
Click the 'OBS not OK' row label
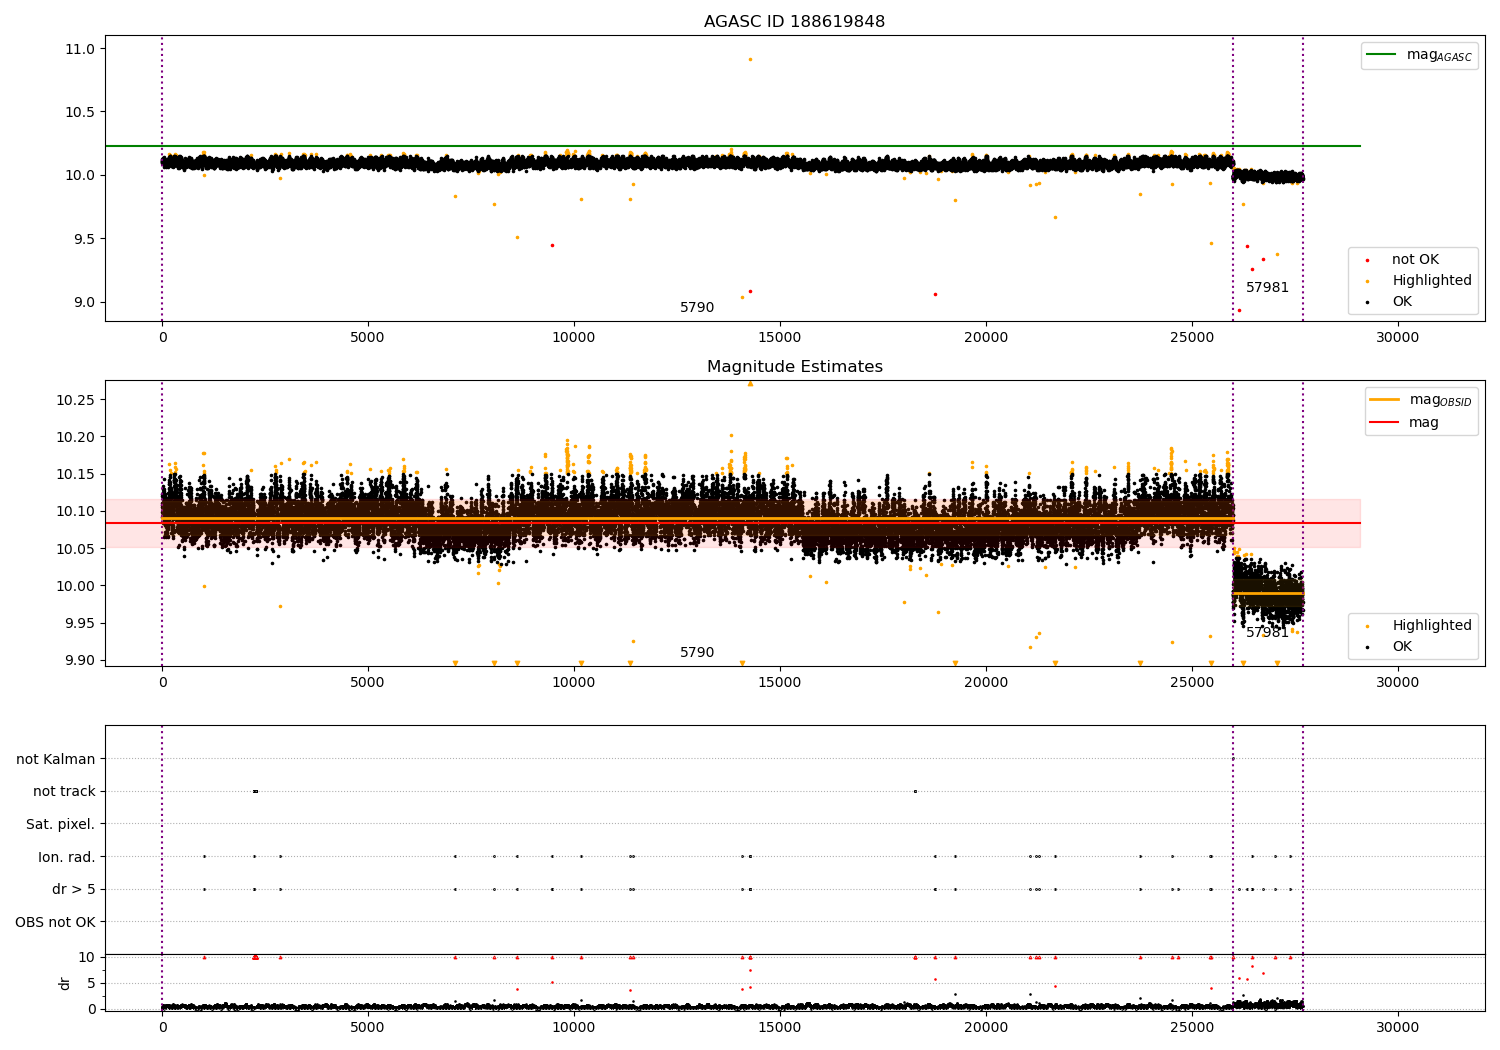point(55,922)
